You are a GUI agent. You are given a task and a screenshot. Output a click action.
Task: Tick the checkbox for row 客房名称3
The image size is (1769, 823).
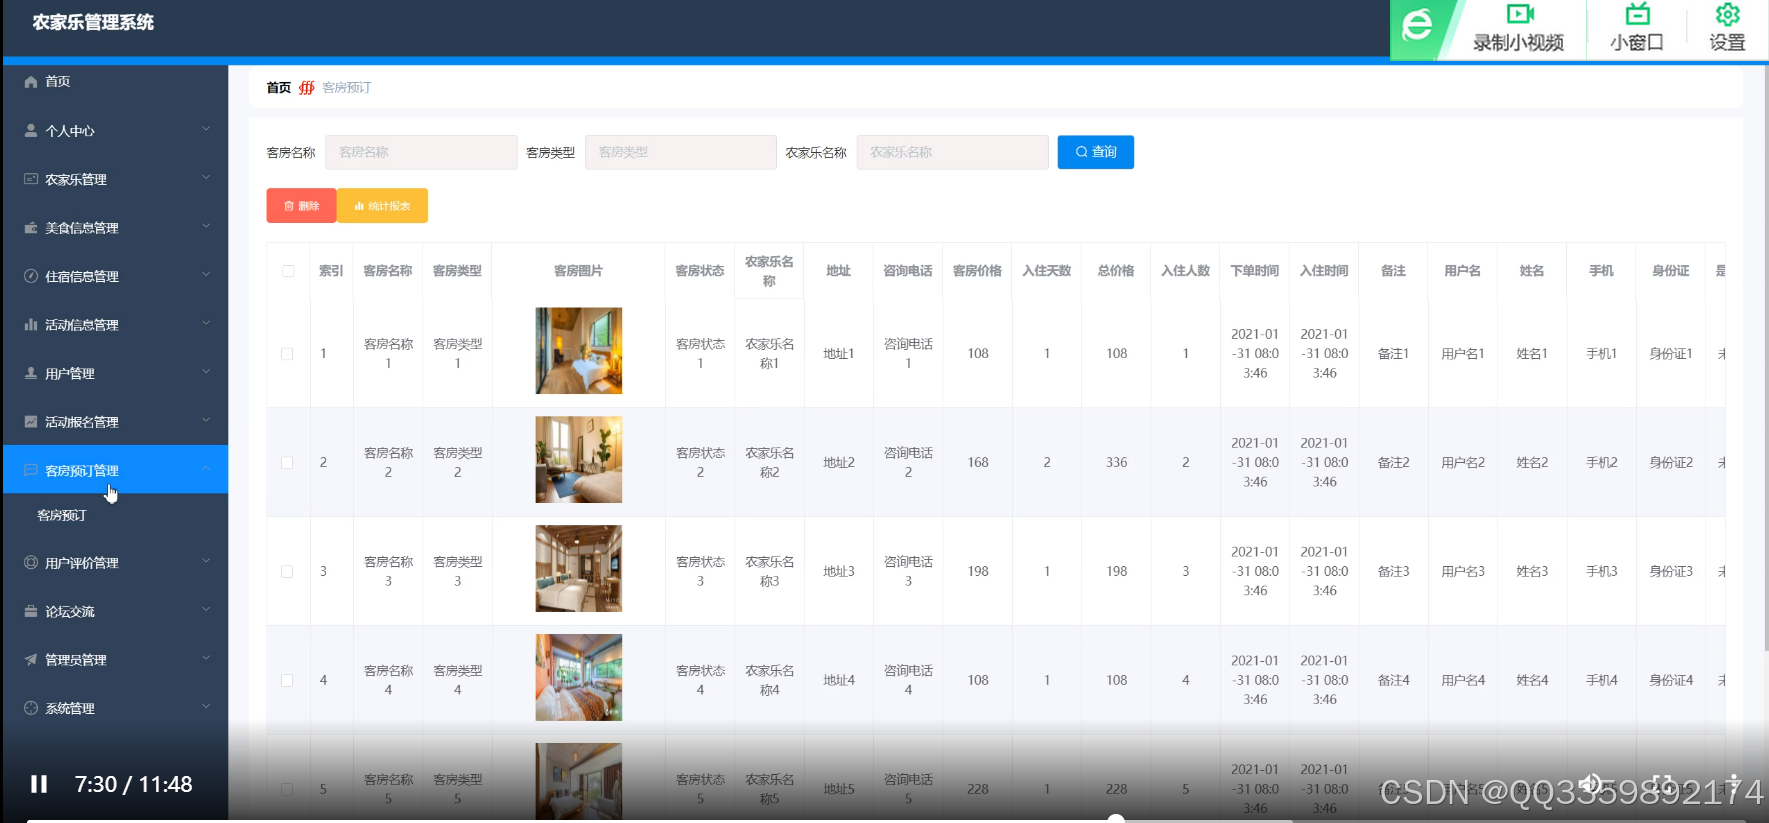click(287, 572)
